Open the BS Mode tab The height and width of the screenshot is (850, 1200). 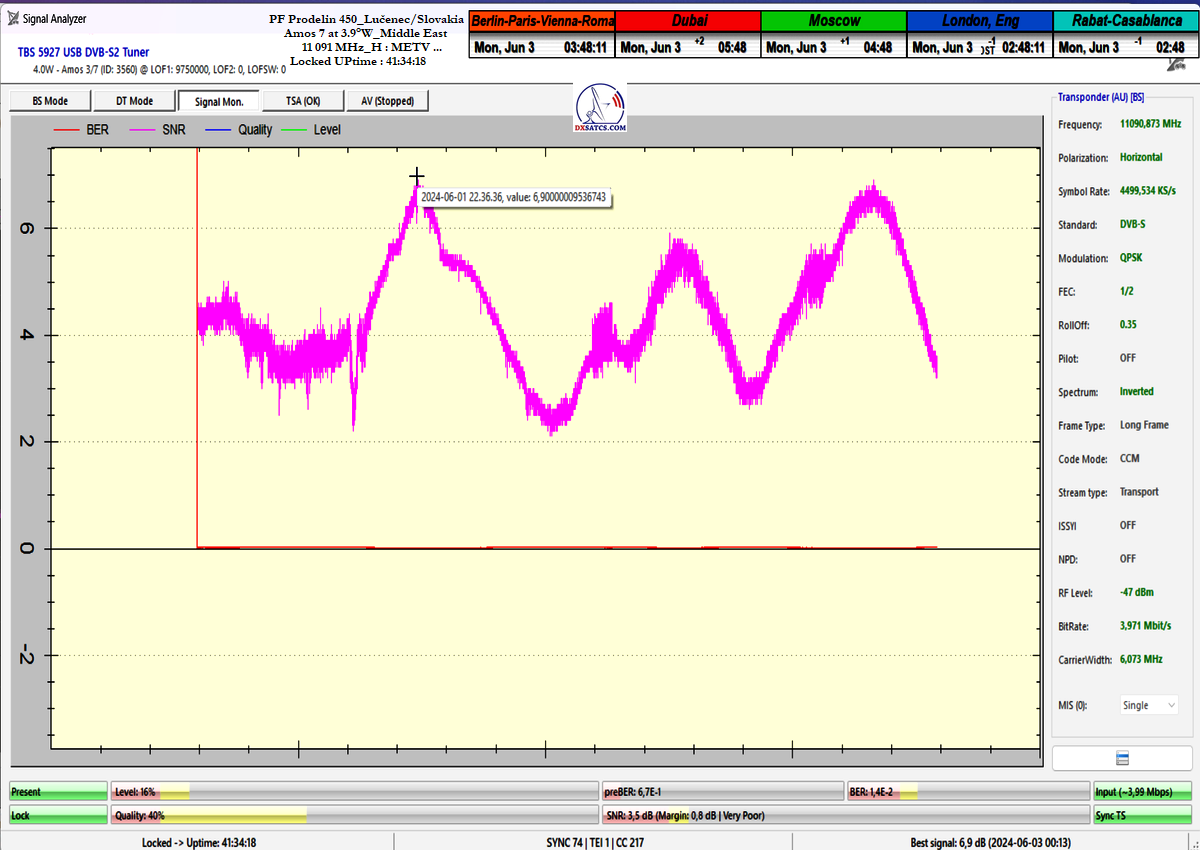click(50, 101)
